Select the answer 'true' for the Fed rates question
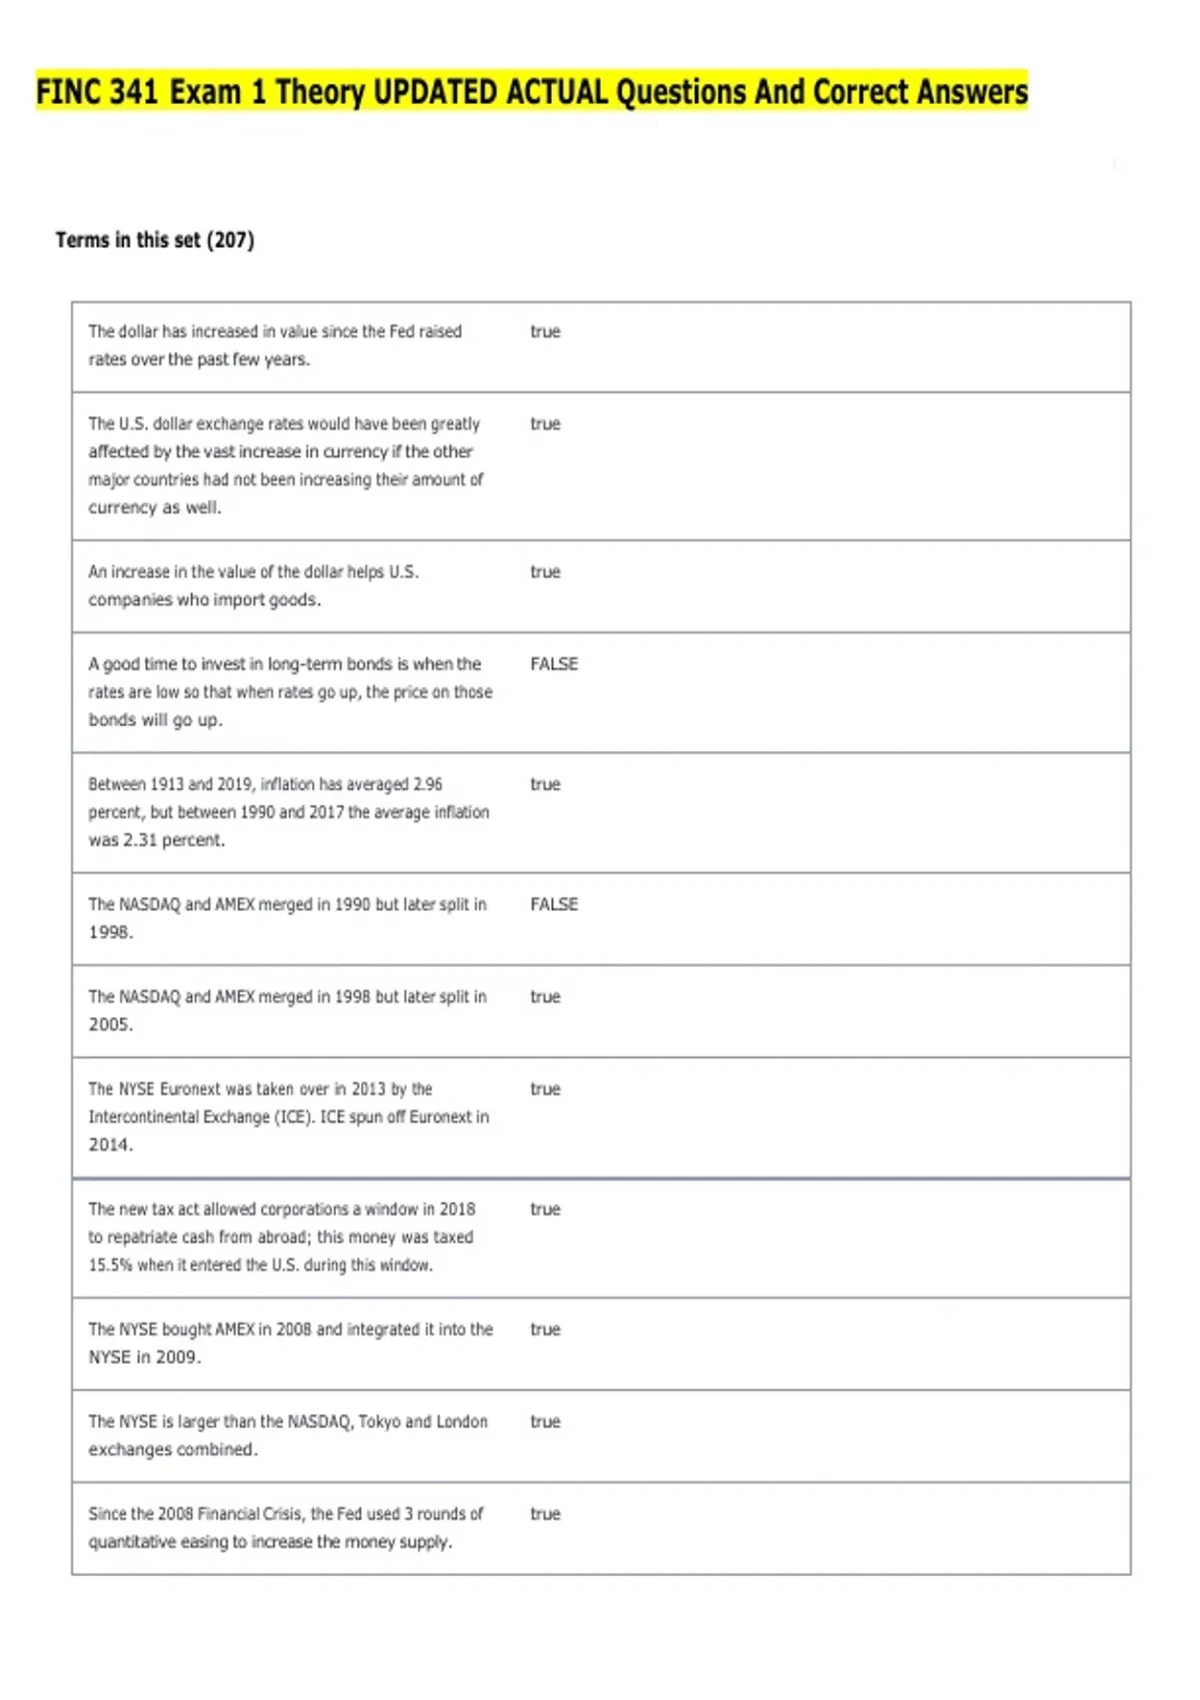 (545, 331)
